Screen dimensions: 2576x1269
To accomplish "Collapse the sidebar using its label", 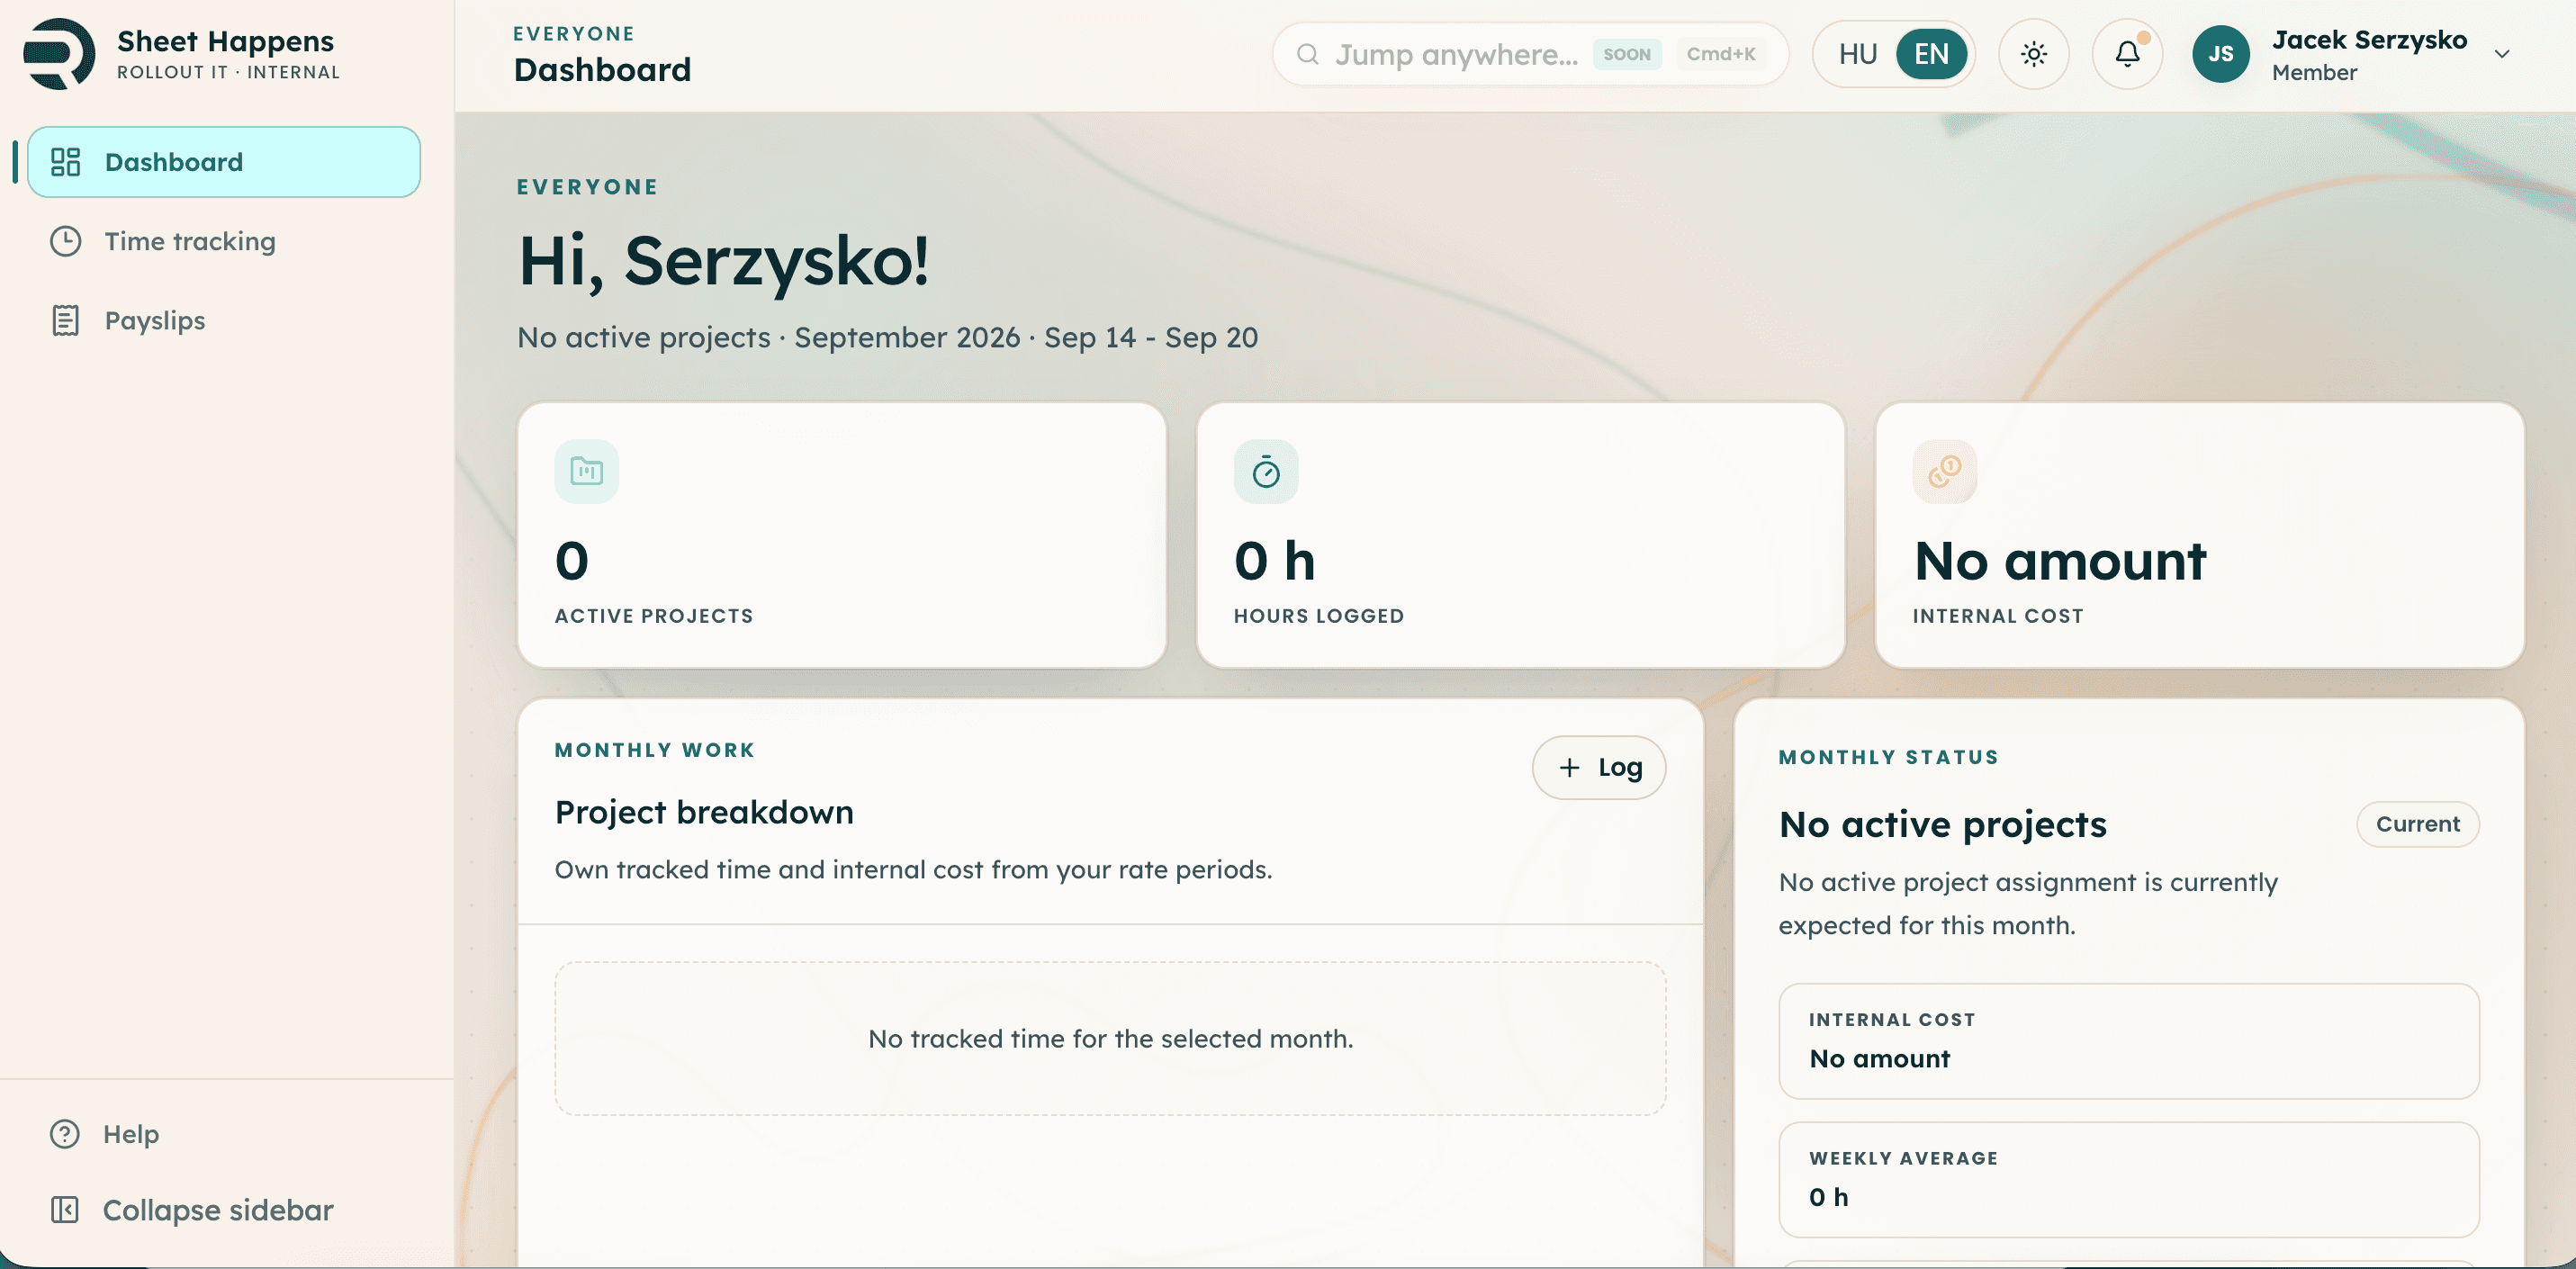I will point(218,1210).
